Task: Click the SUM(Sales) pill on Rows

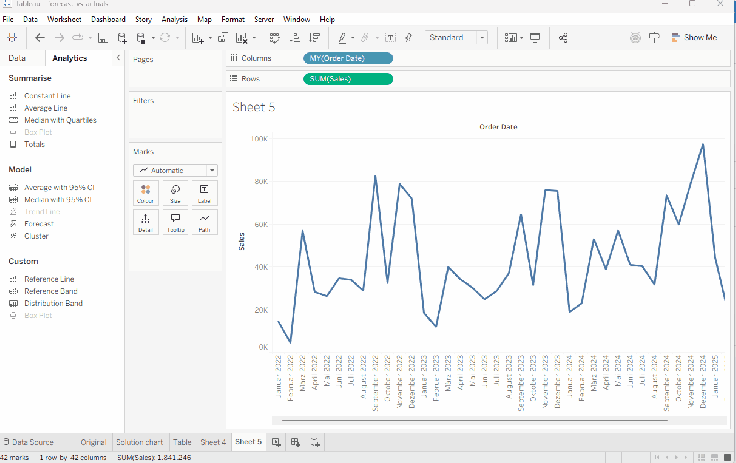Action: click(x=348, y=78)
